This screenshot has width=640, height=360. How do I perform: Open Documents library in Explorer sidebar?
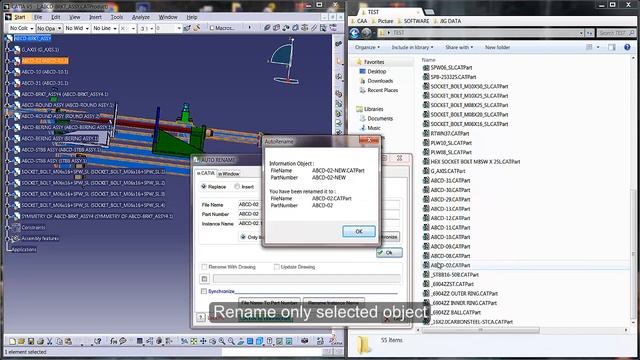380,118
